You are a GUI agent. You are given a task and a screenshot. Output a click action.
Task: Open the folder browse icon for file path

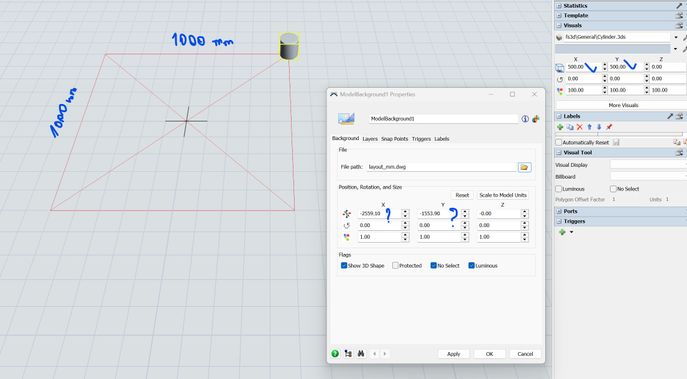(524, 167)
